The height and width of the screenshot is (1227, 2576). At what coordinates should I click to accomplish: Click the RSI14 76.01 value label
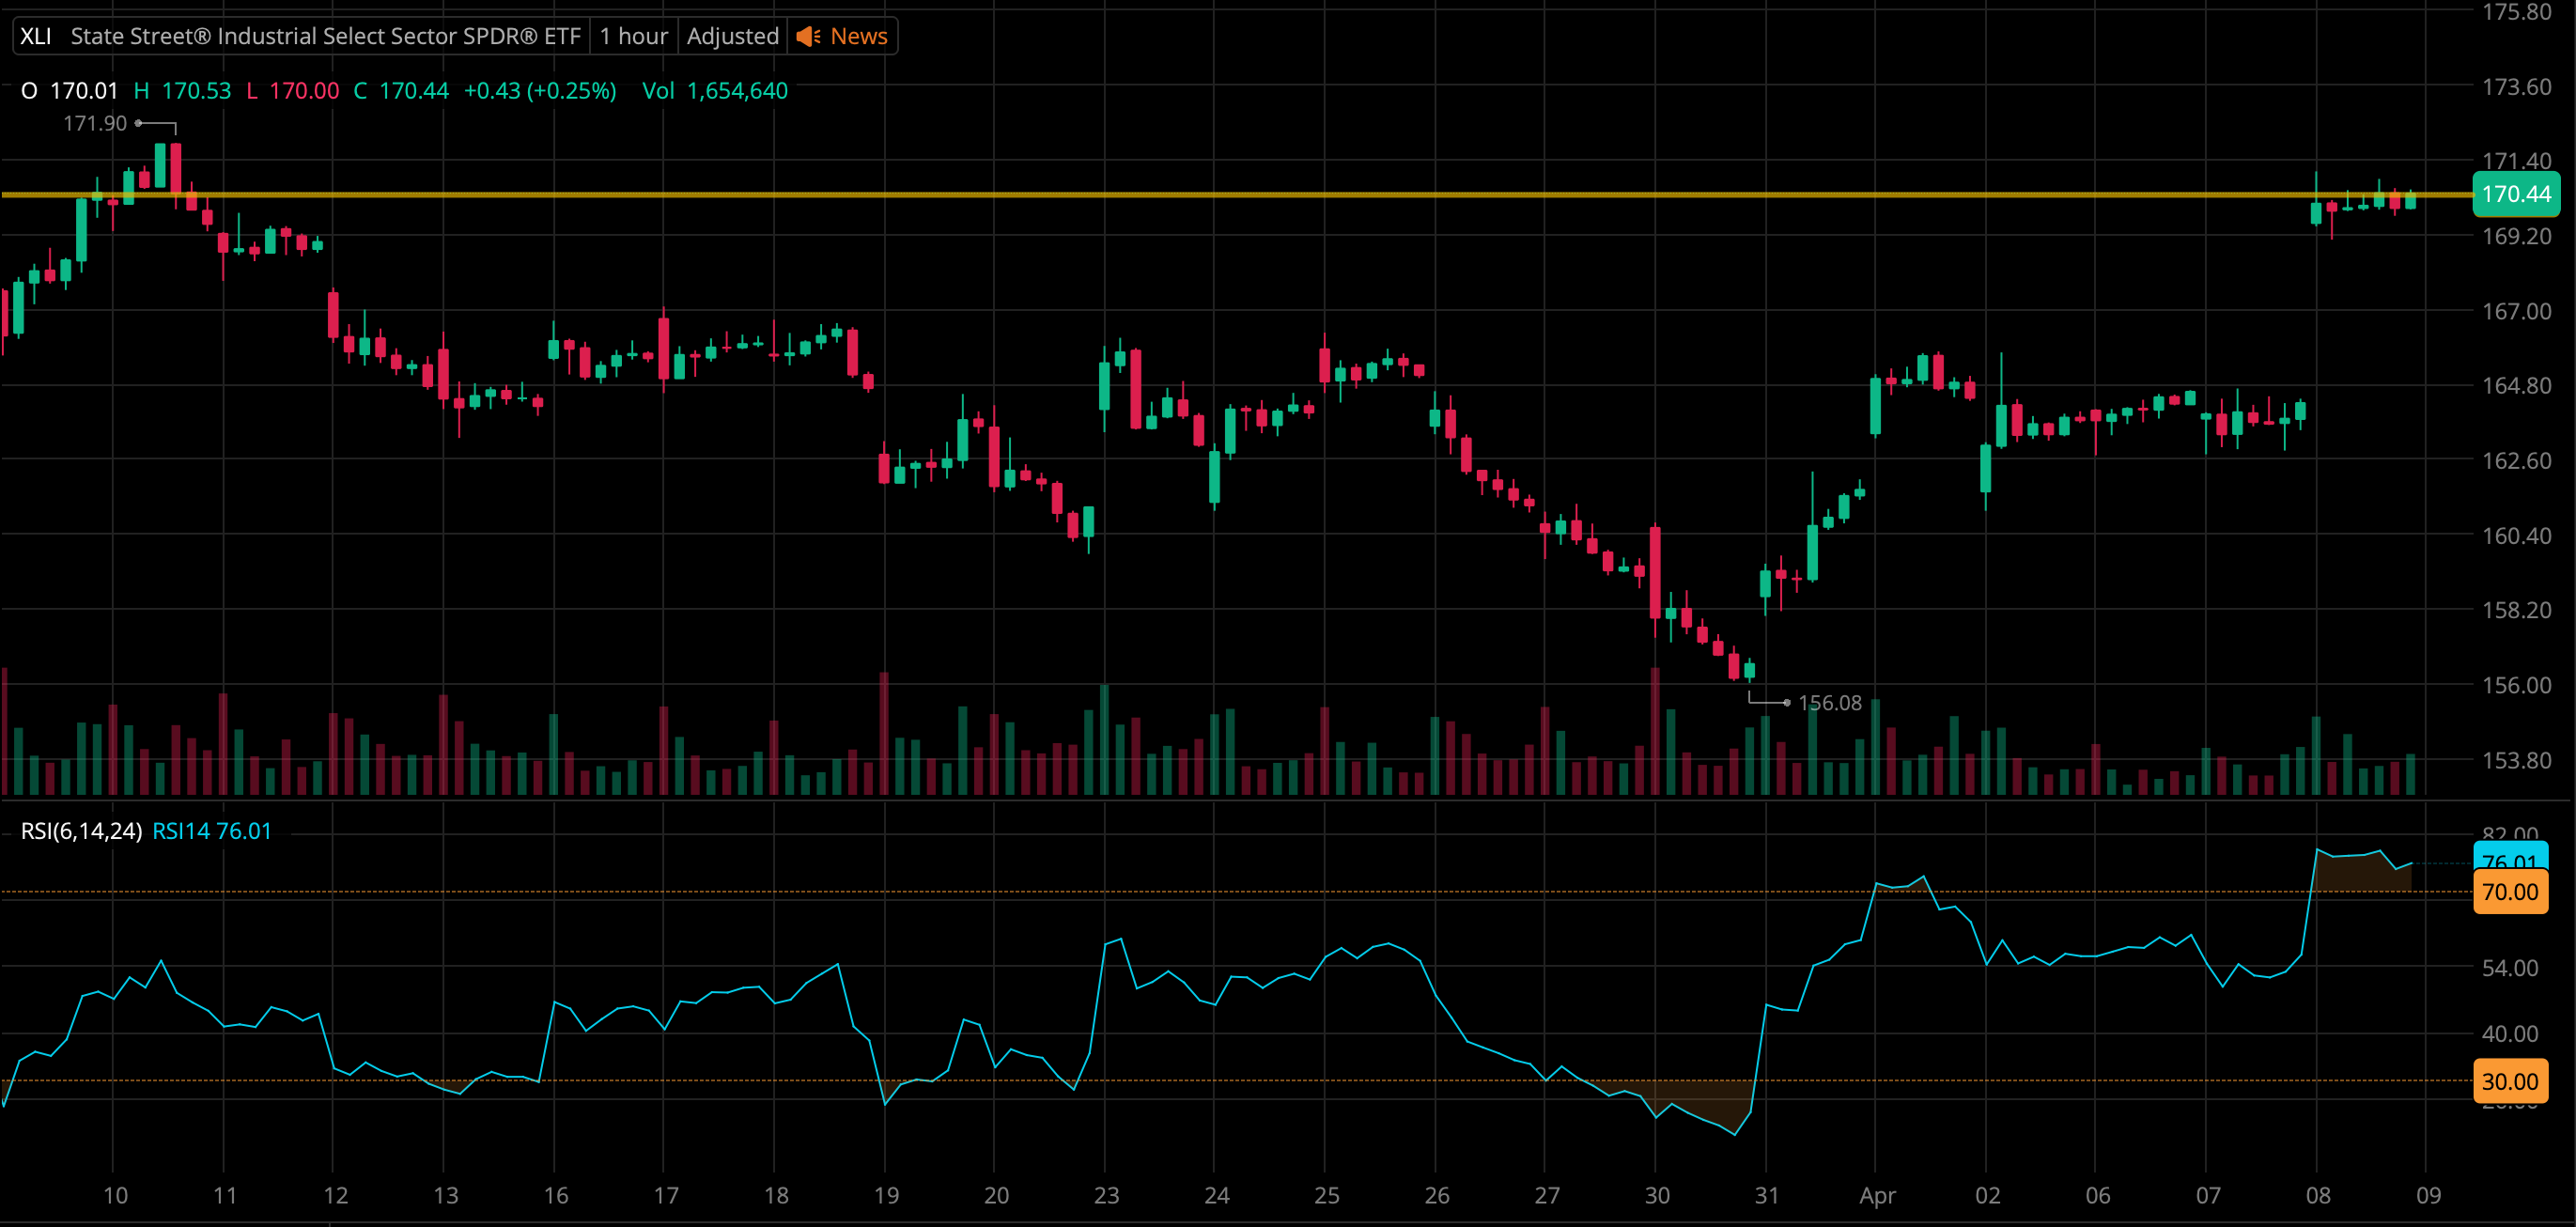point(212,831)
